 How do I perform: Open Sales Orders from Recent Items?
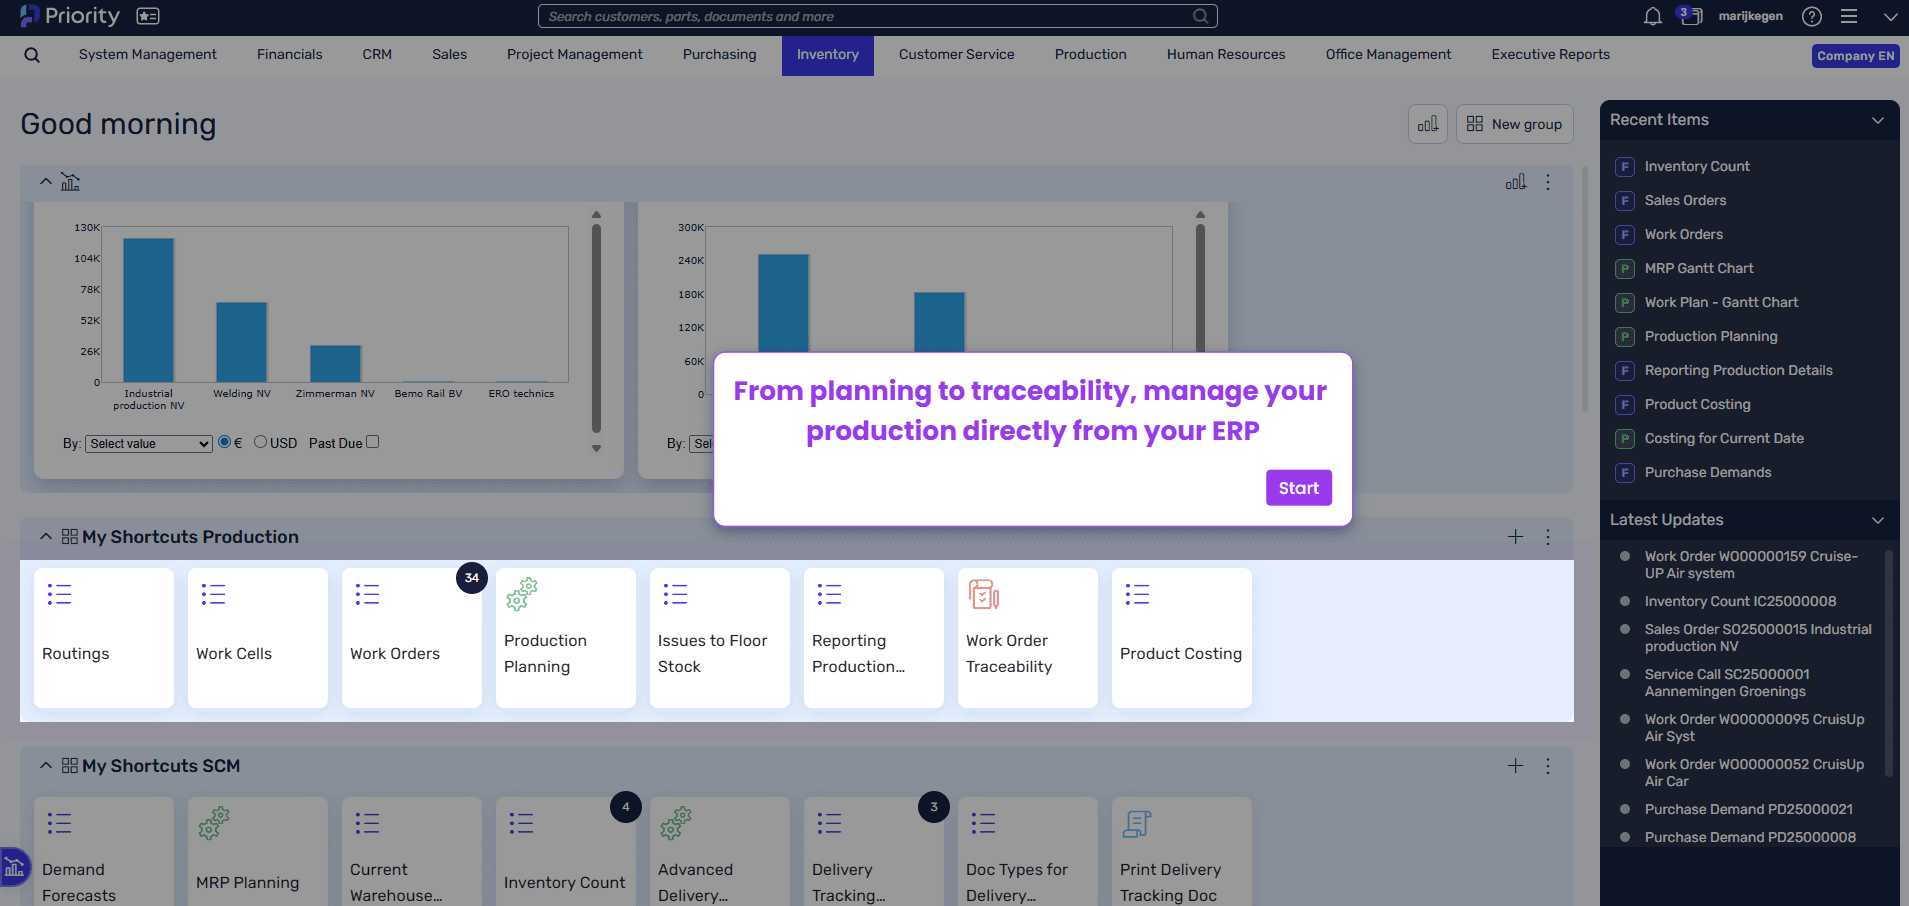tap(1685, 200)
